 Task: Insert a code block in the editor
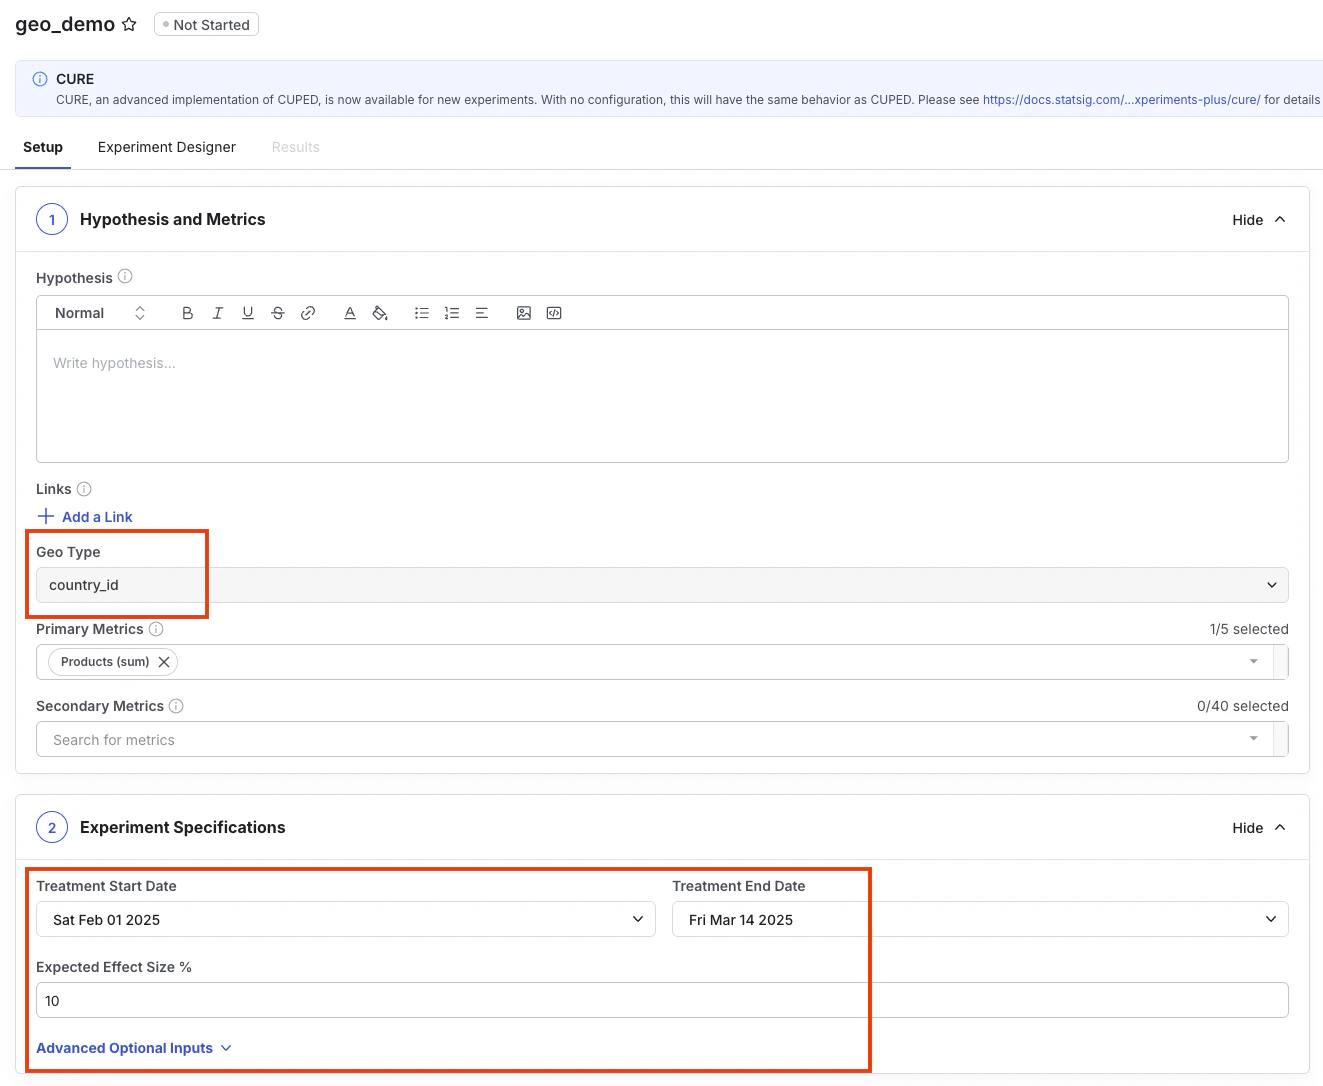(553, 312)
